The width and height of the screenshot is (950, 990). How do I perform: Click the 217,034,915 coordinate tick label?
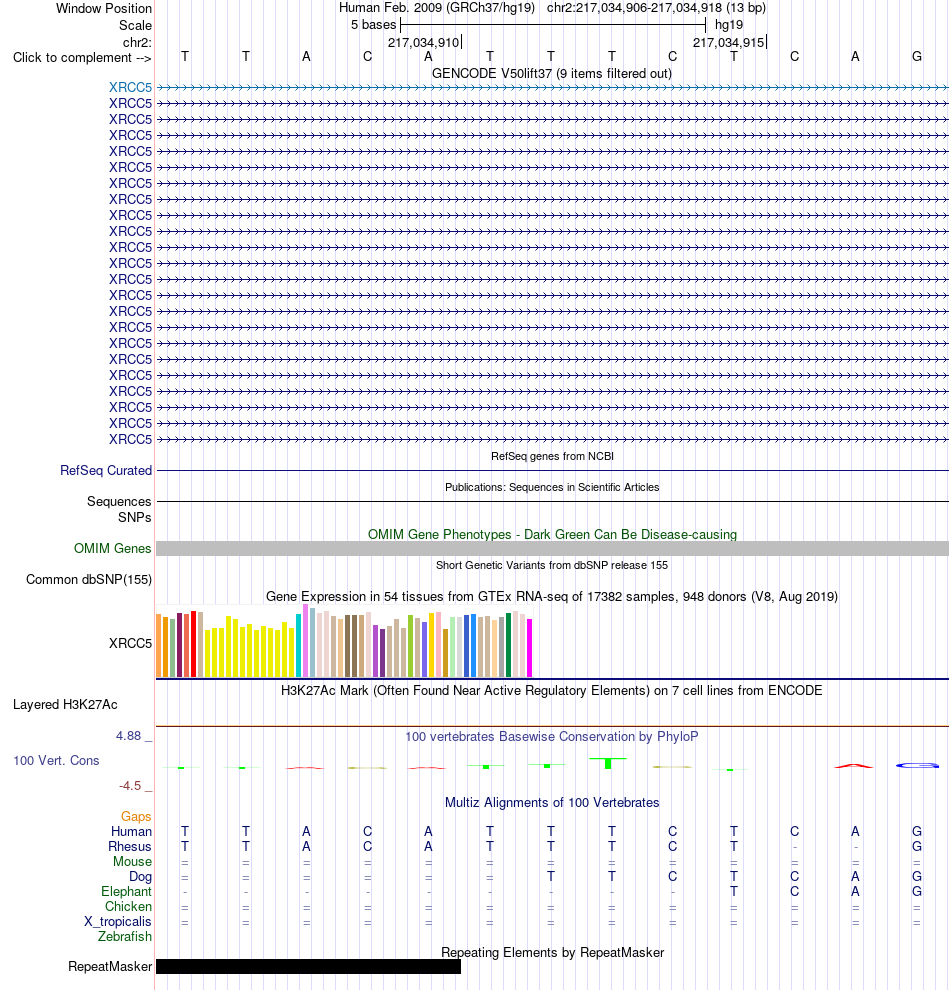[728, 42]
